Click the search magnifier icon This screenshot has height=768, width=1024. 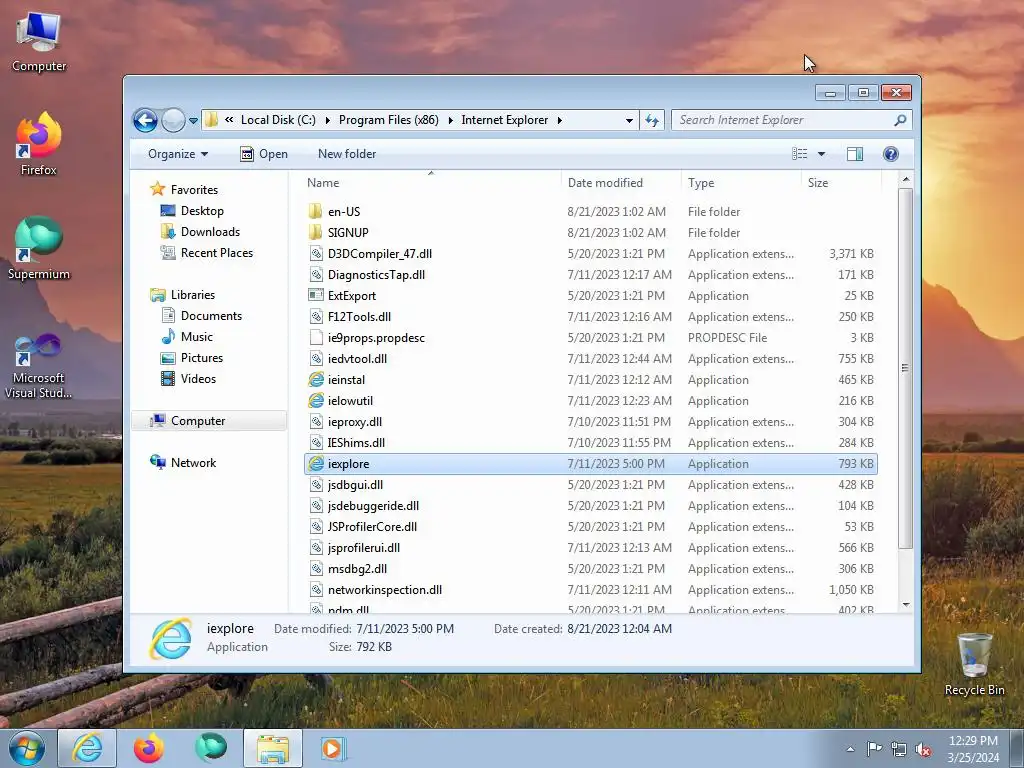(x=900, y=120)
